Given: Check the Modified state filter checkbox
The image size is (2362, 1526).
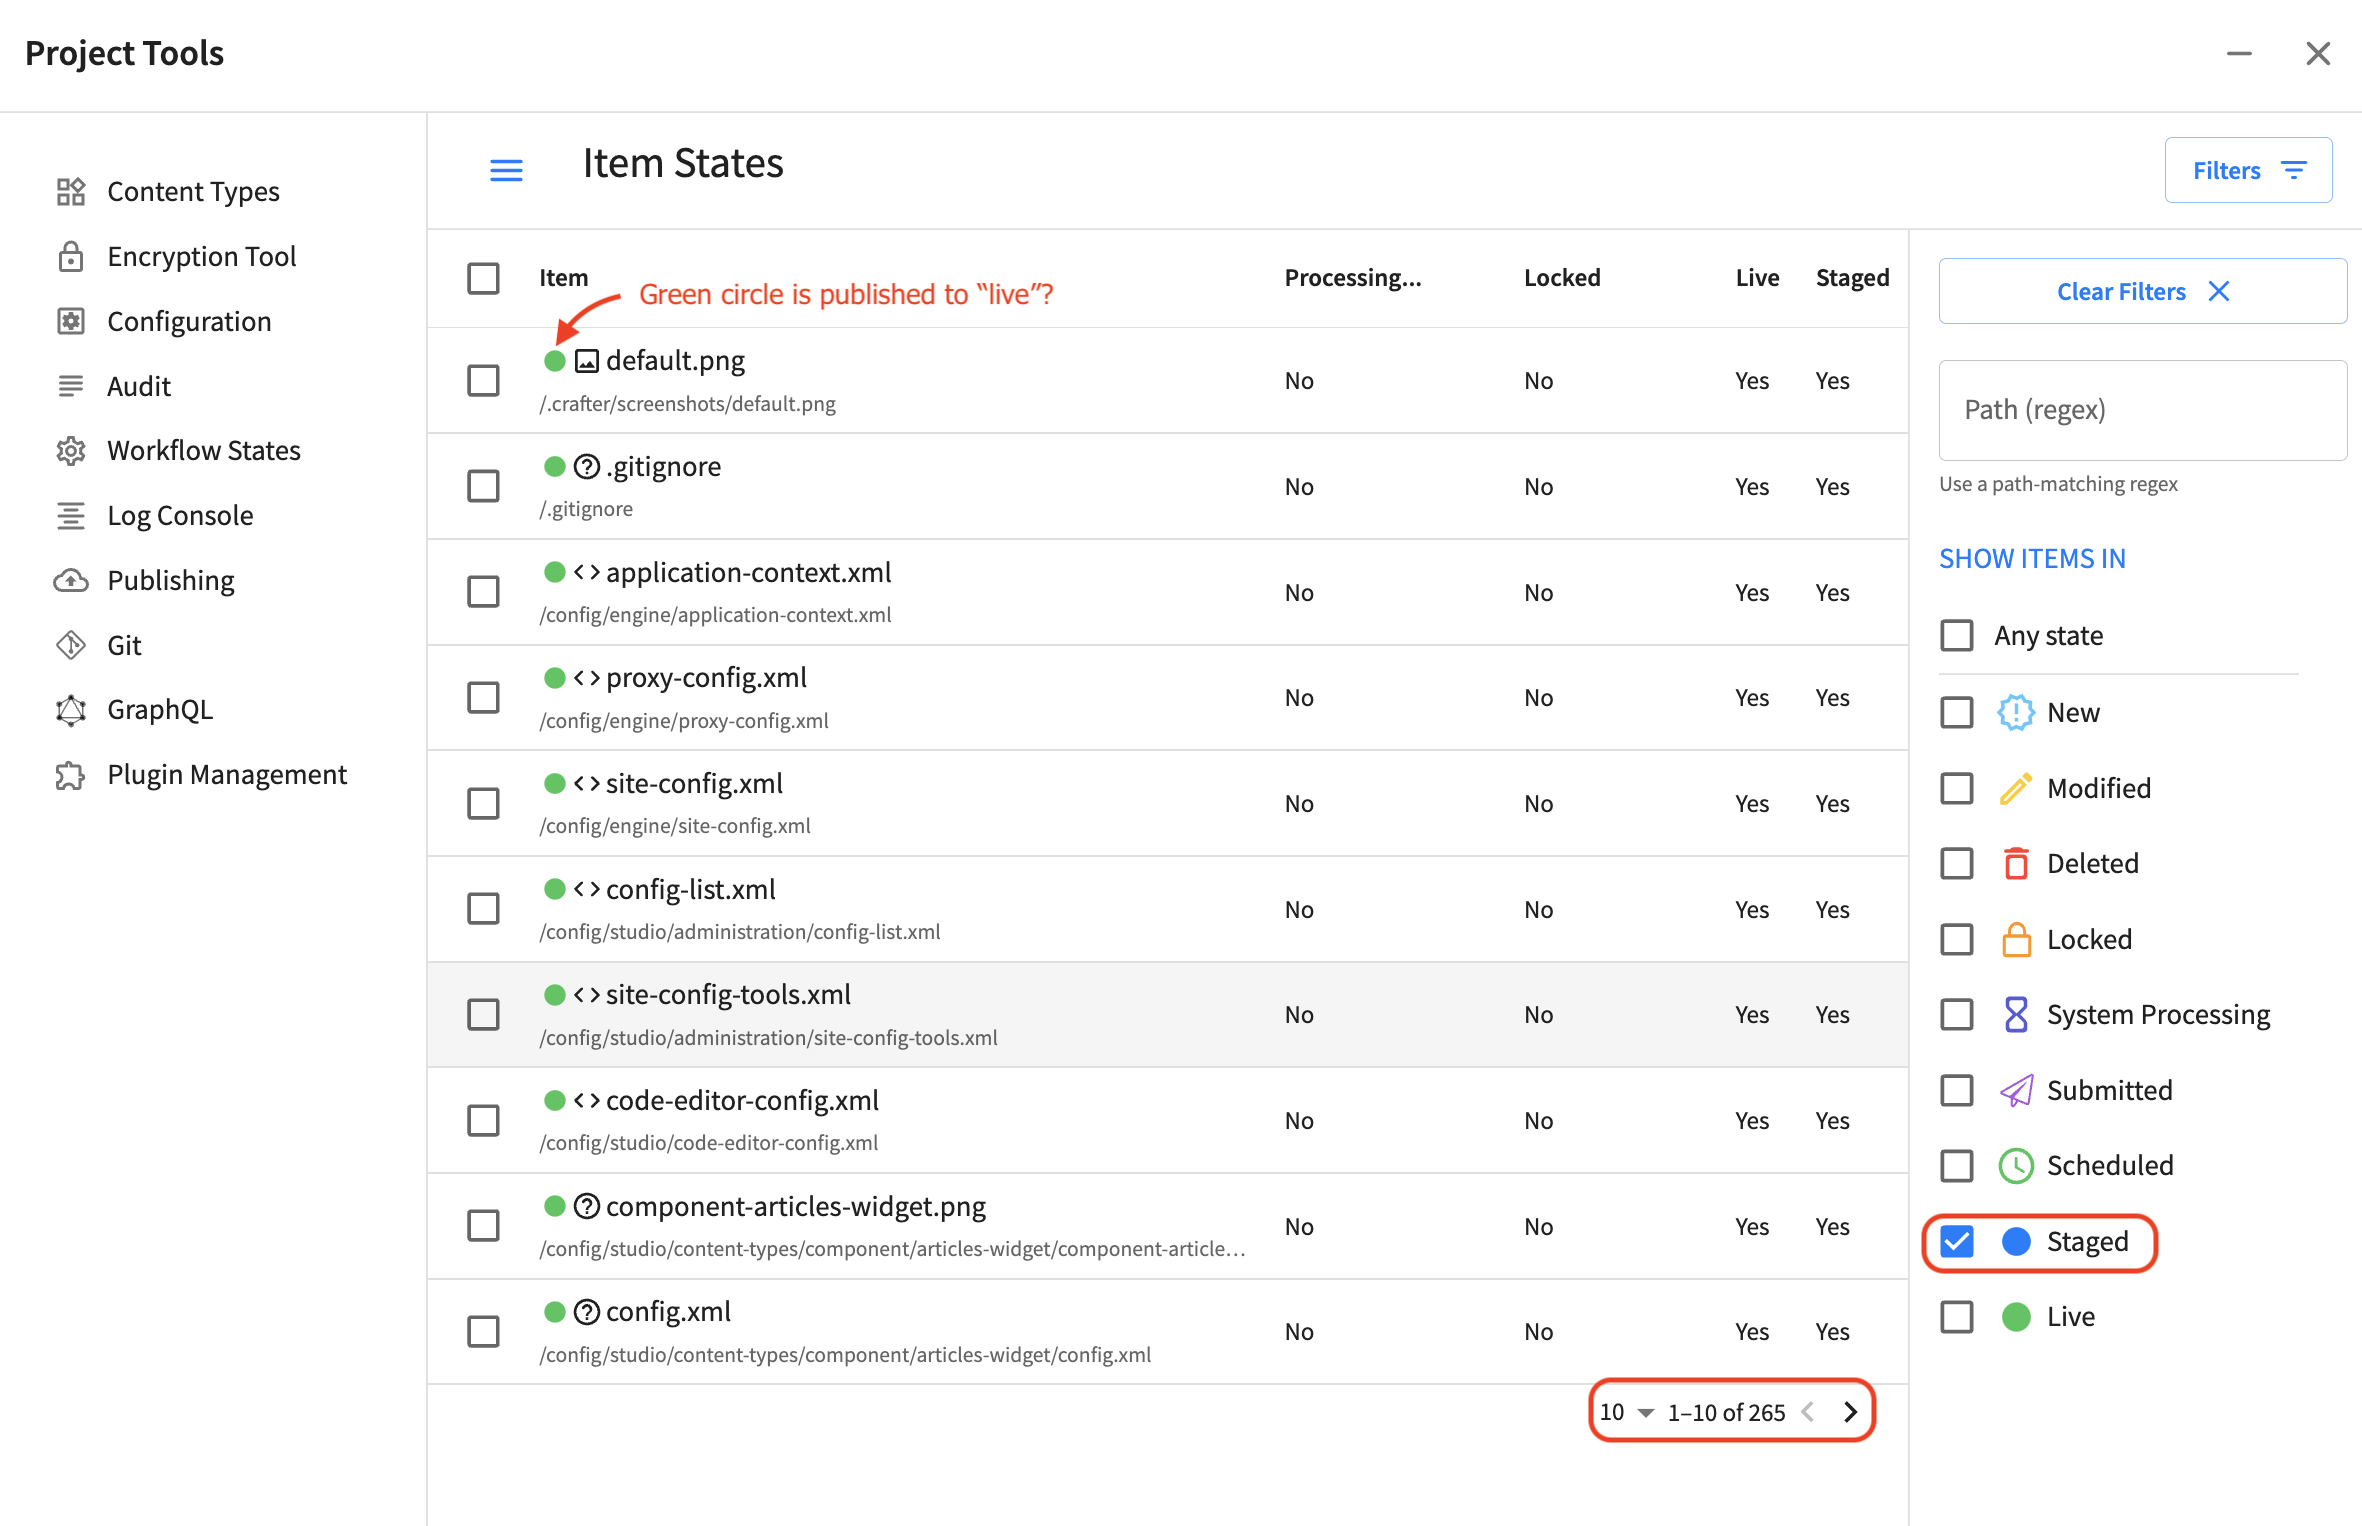Looking at the screenshot, I should pos(1957,788).
